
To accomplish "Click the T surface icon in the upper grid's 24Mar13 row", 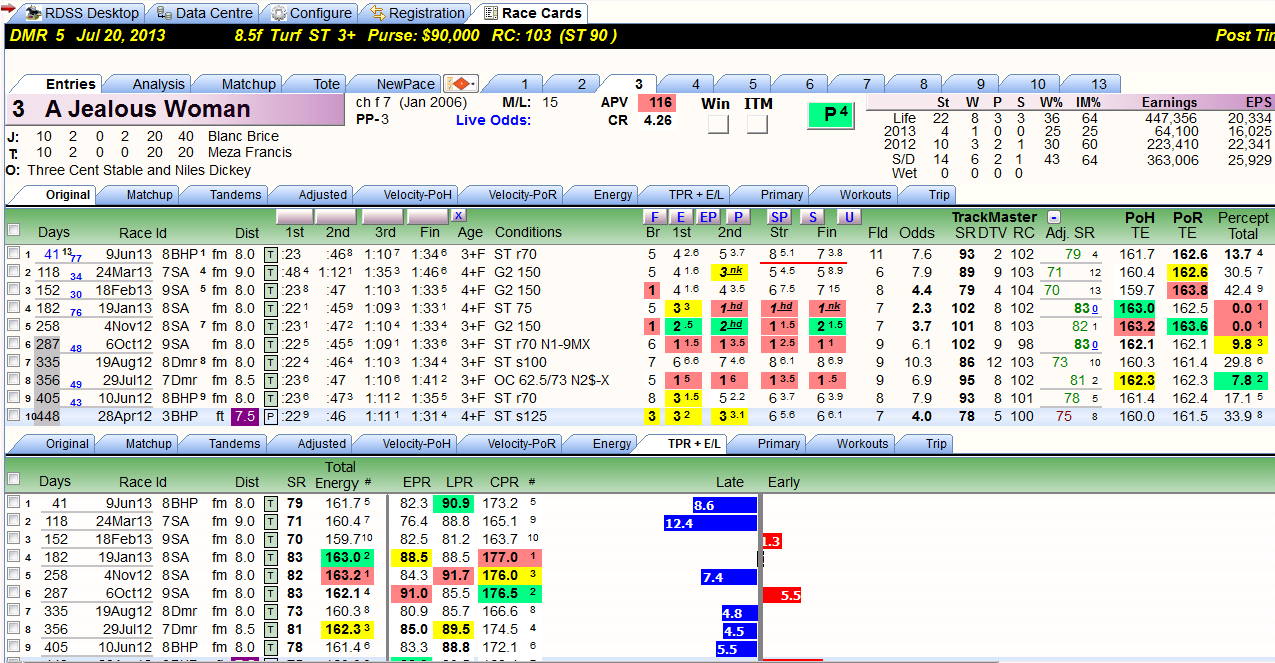I will 271,272.
